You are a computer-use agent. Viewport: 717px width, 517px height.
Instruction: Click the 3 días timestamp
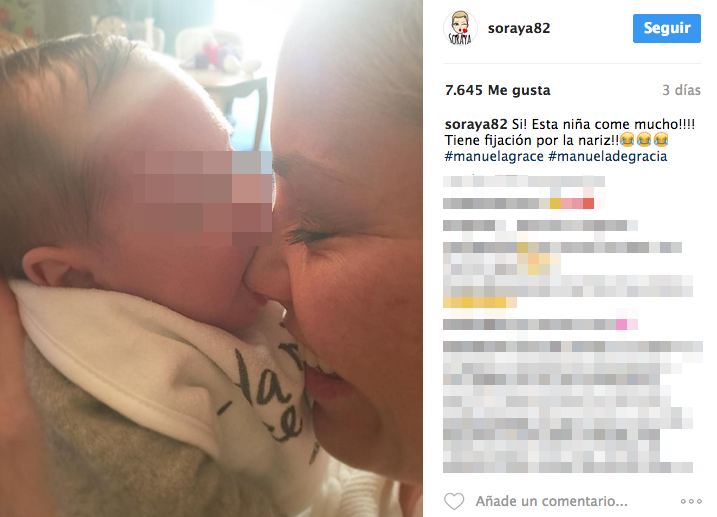[681, 90]
